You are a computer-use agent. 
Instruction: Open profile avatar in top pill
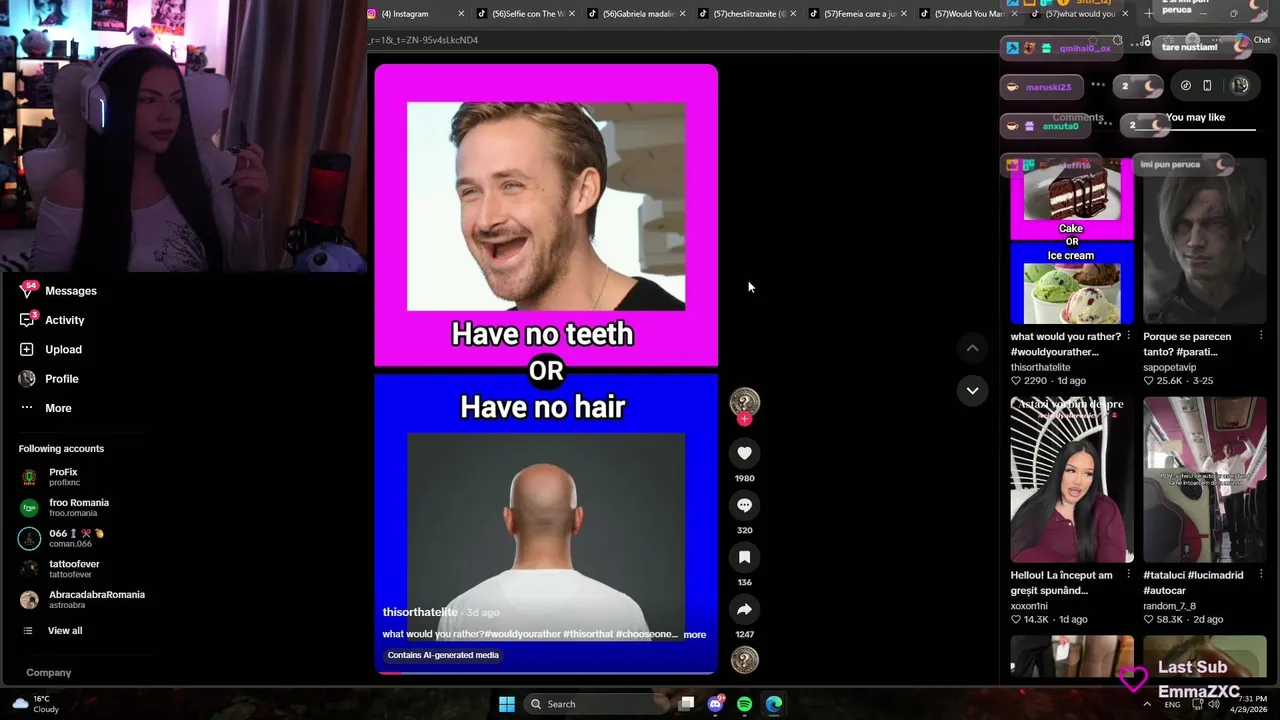pos(1240,86)
